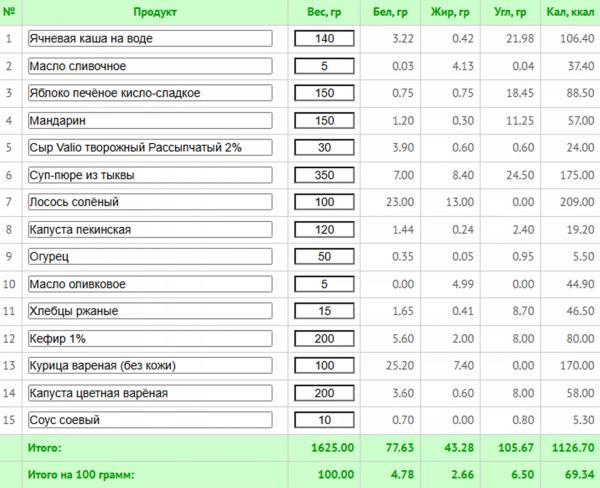Screen dimensions: 600x488
Task: Click the weight field for Капуста пекинская
Action: (x=324, y=230)
